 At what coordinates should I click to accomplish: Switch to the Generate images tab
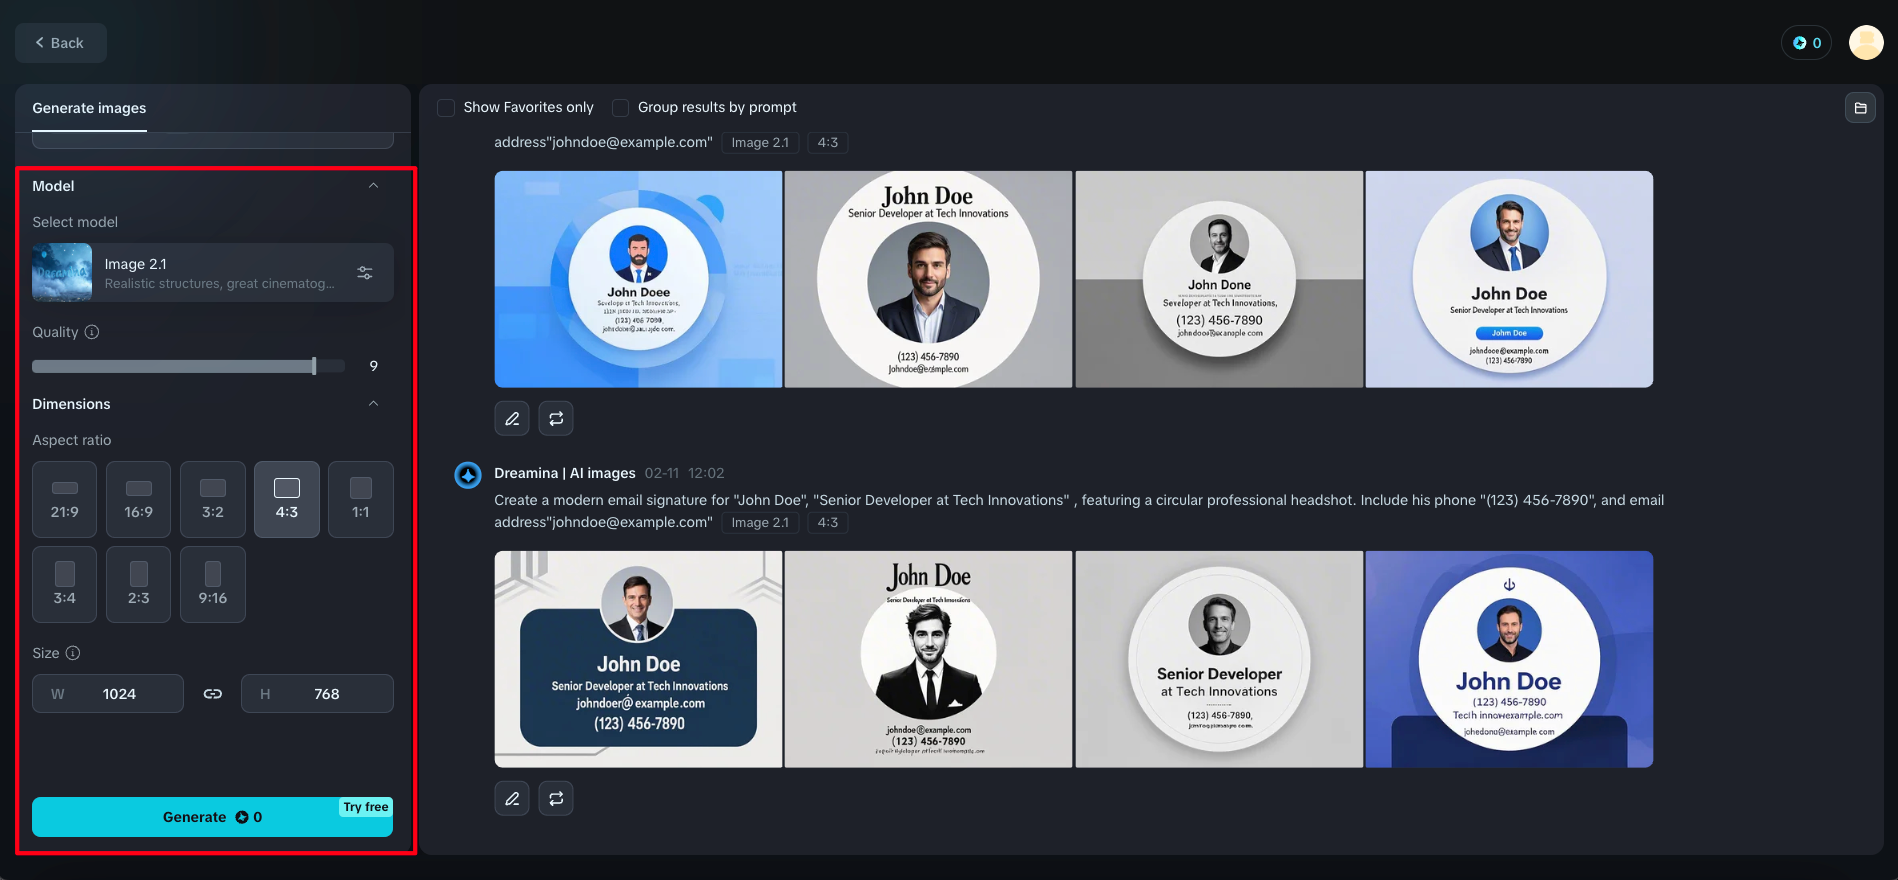tap(89, 108)
